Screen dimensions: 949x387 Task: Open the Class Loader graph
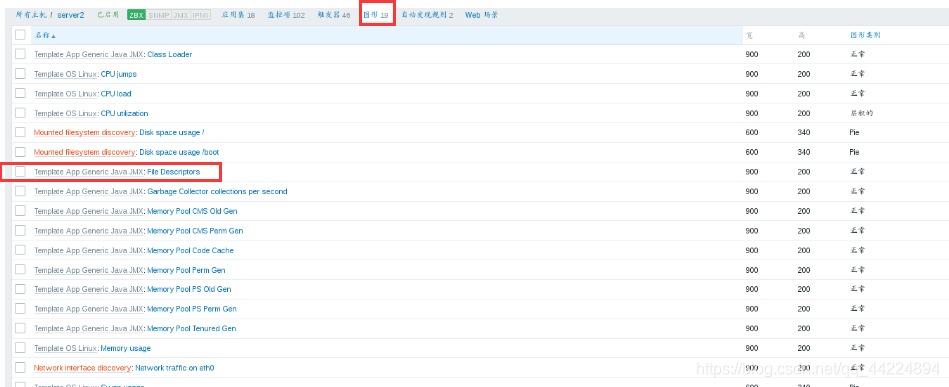pos(169,55)
